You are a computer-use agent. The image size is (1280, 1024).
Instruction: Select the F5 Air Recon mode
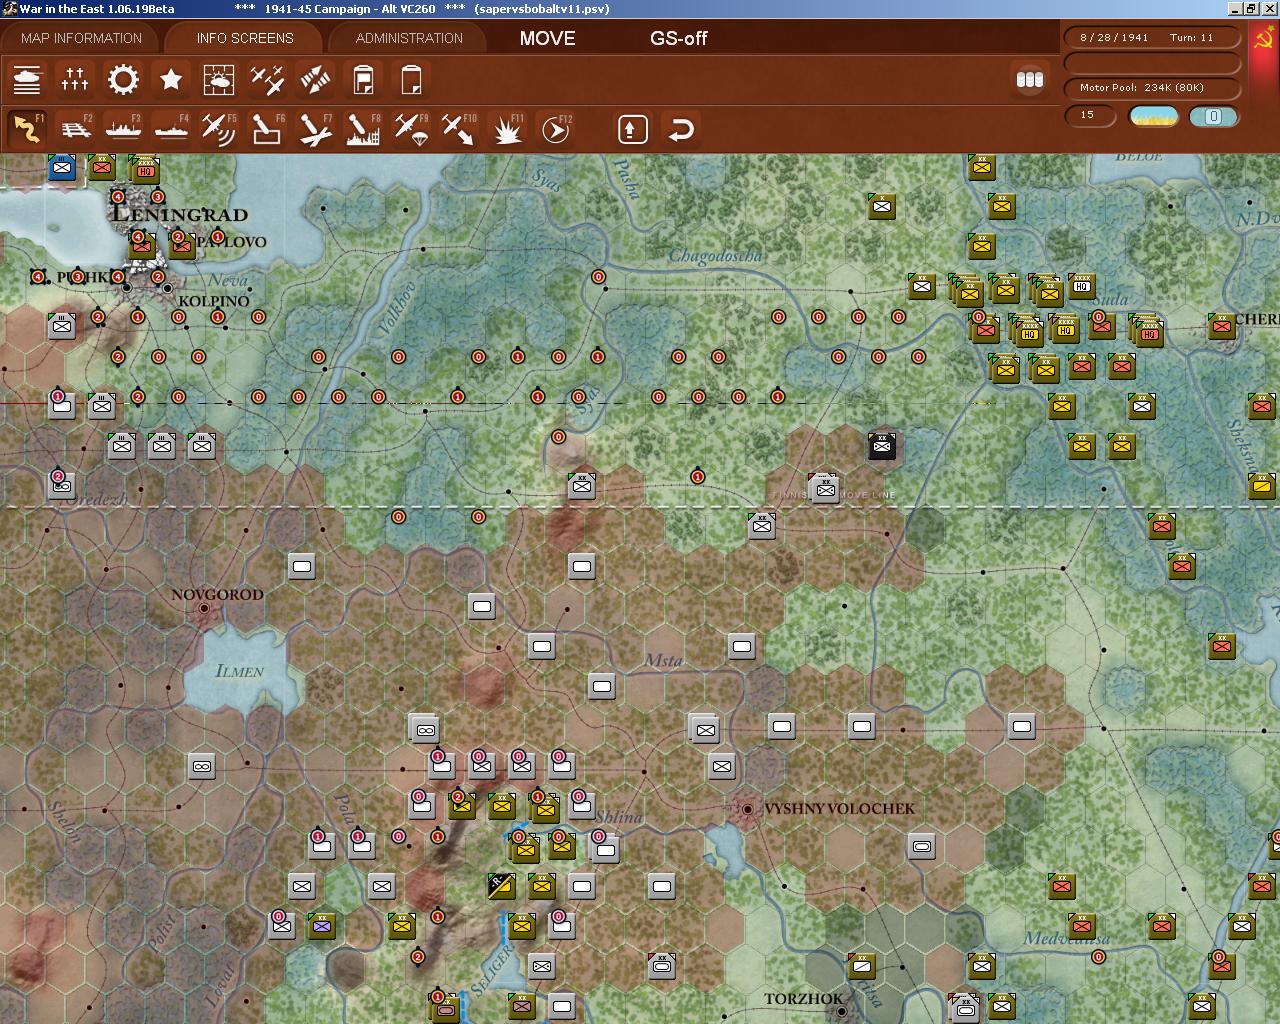[x=219, y=129]
